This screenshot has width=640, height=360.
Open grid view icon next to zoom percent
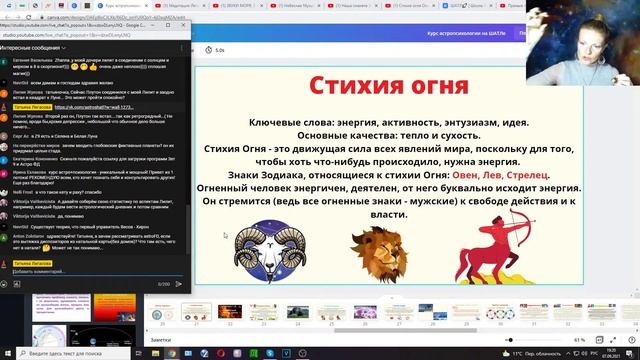click(599, 340)
